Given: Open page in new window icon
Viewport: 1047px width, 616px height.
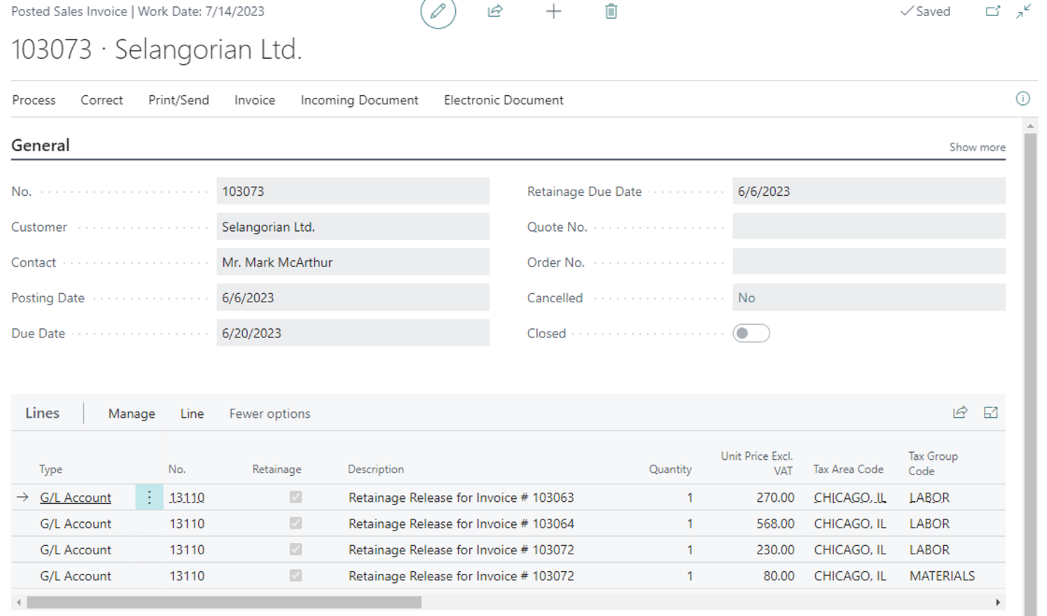Looking at the screenshot, I should click(x=993, y=12).
